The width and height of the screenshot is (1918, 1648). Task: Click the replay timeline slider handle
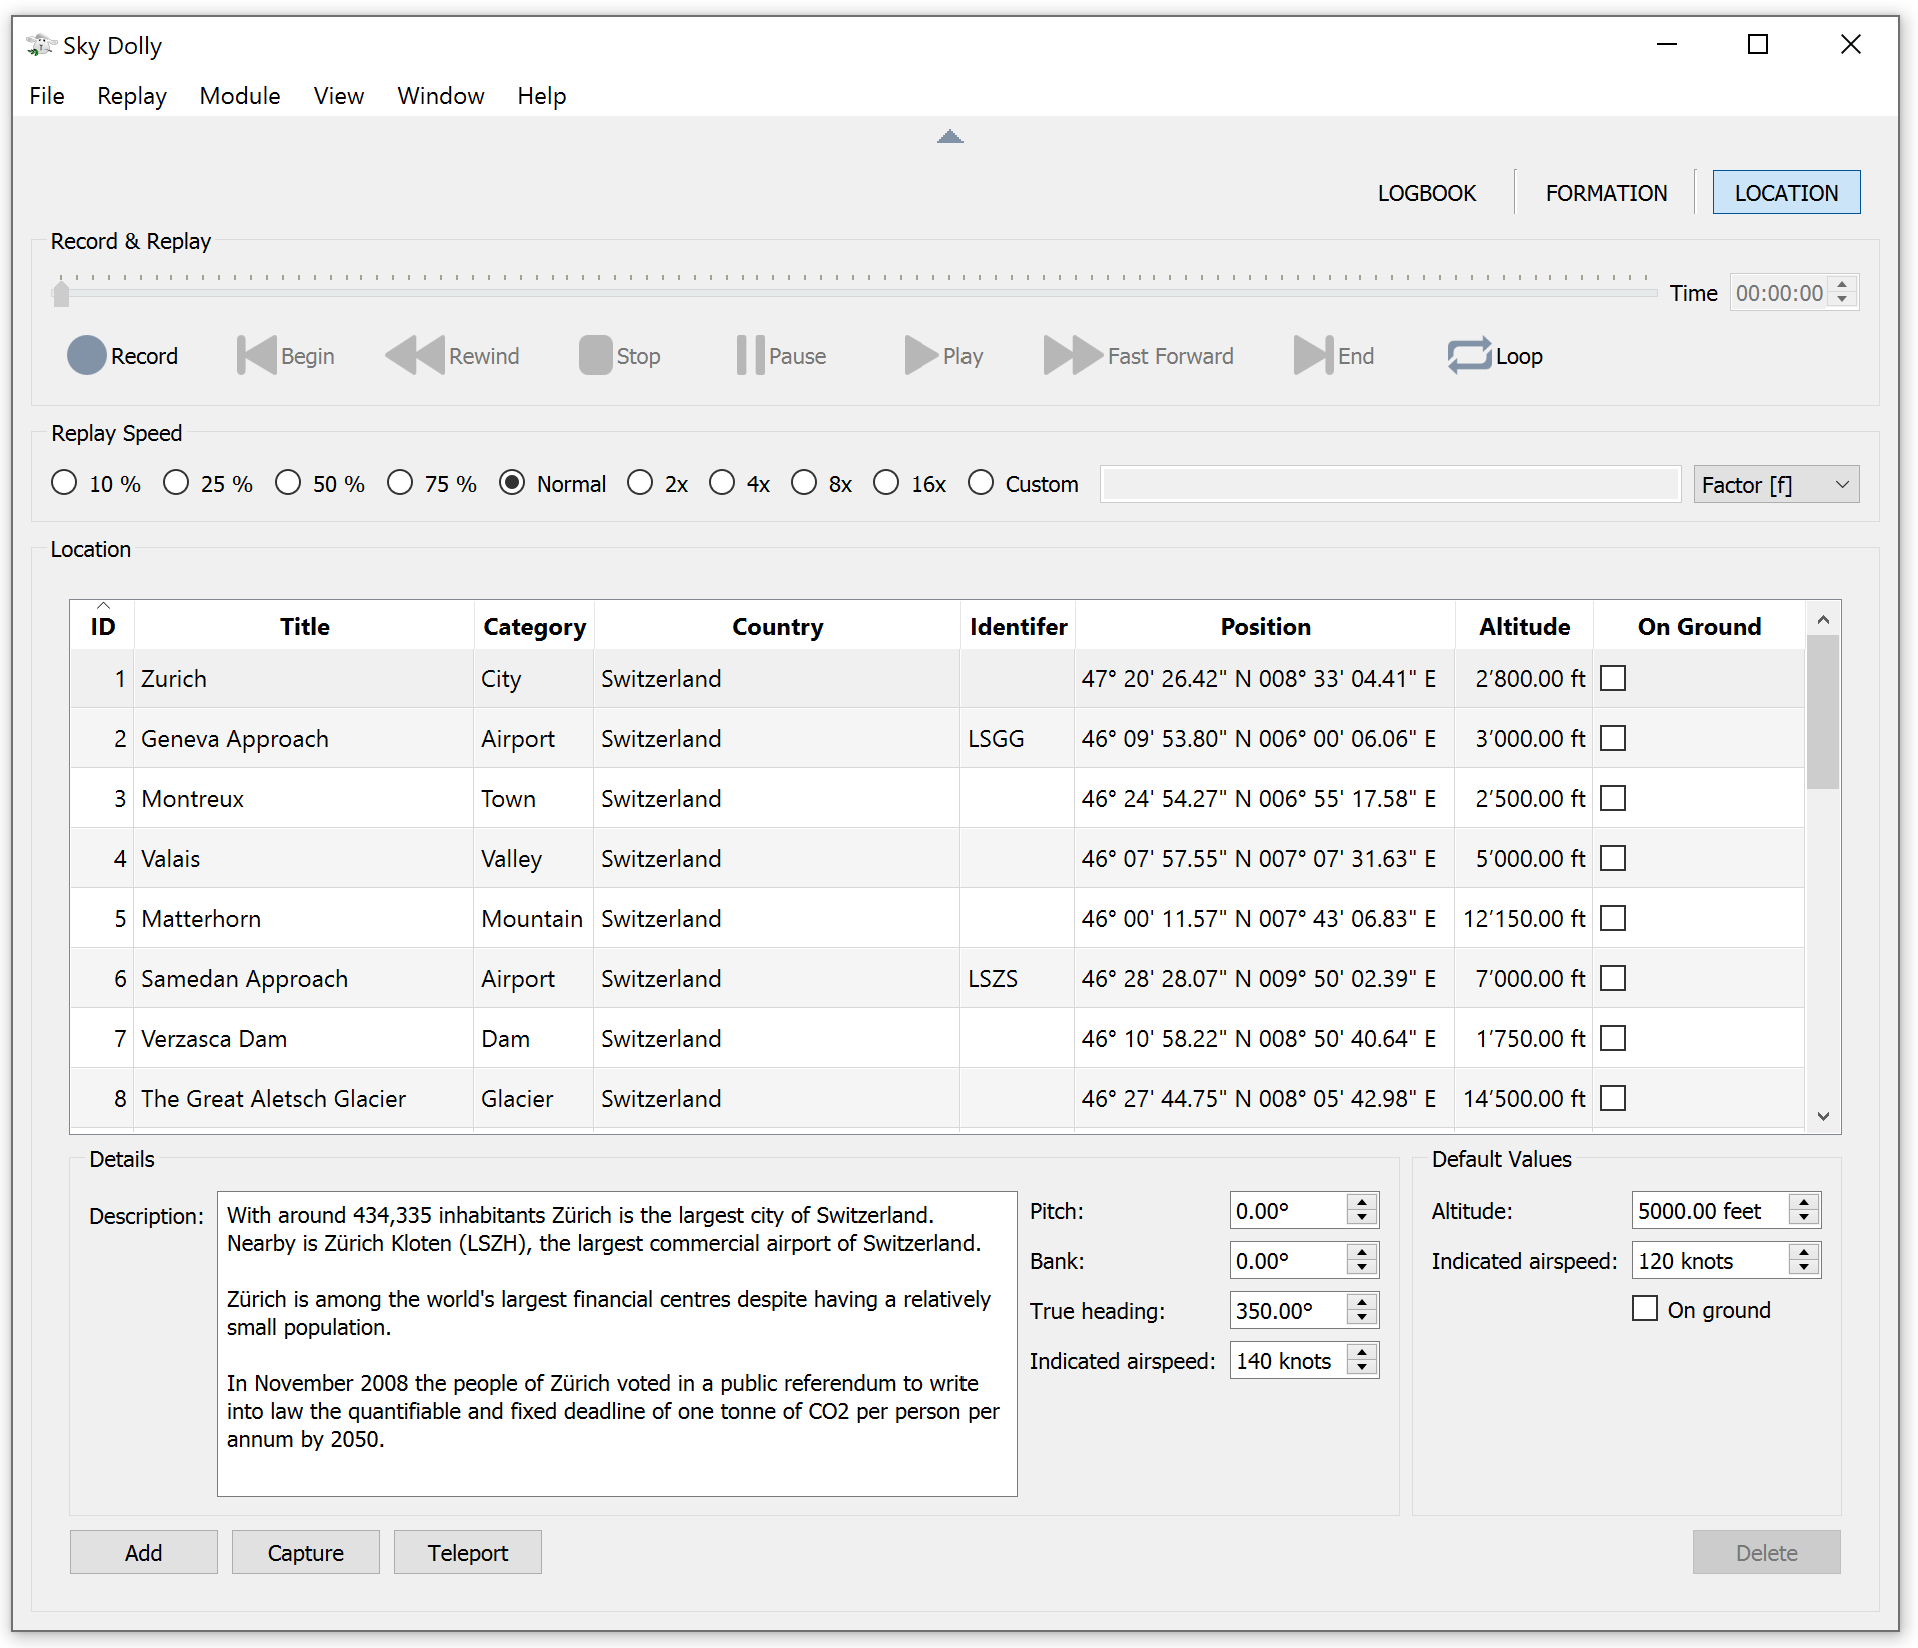point(61,293)
